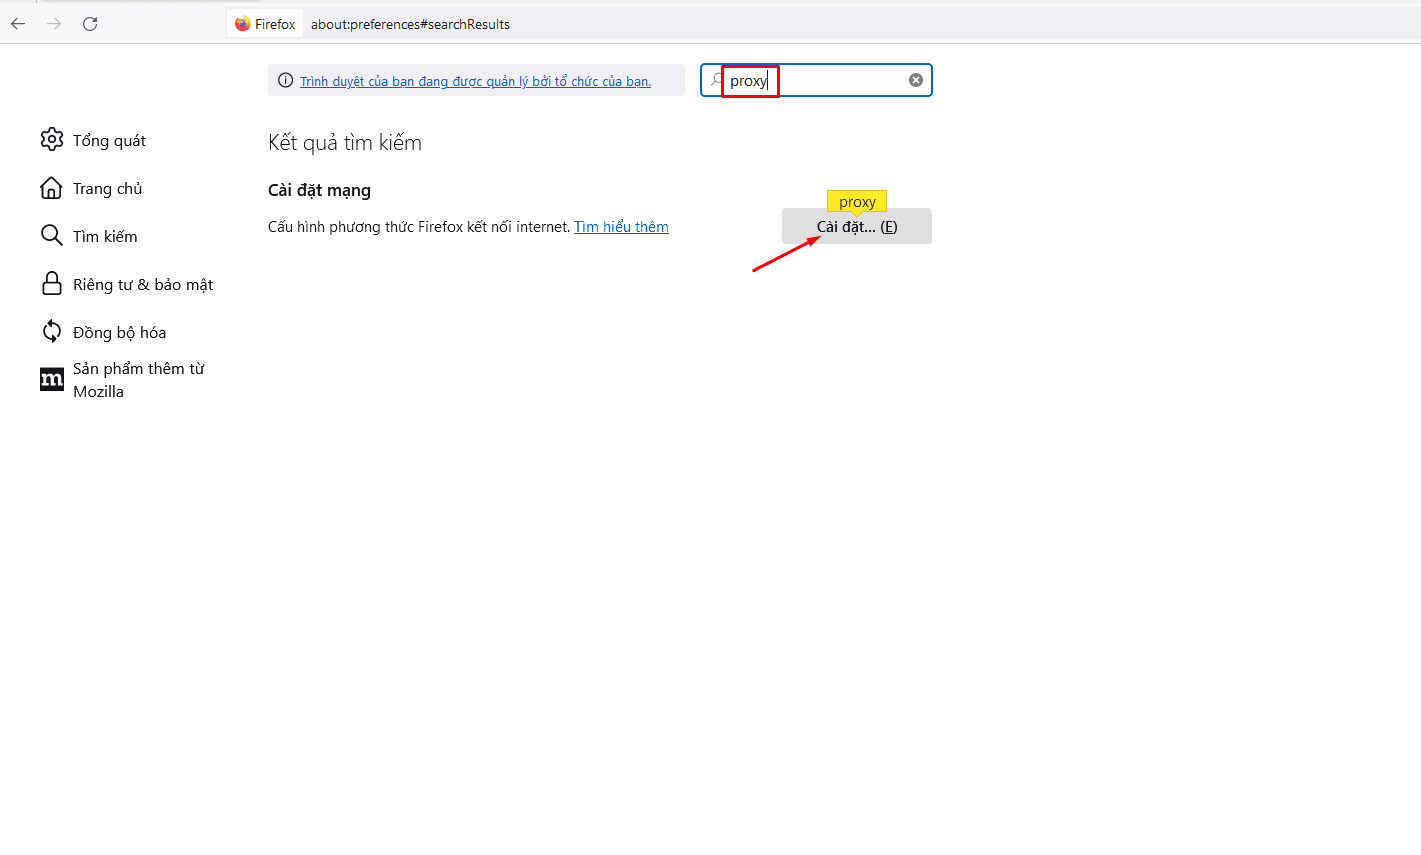The image size is (1421, 855).
Task: Go back using the browser back arrow
Action: click(18, 24)
